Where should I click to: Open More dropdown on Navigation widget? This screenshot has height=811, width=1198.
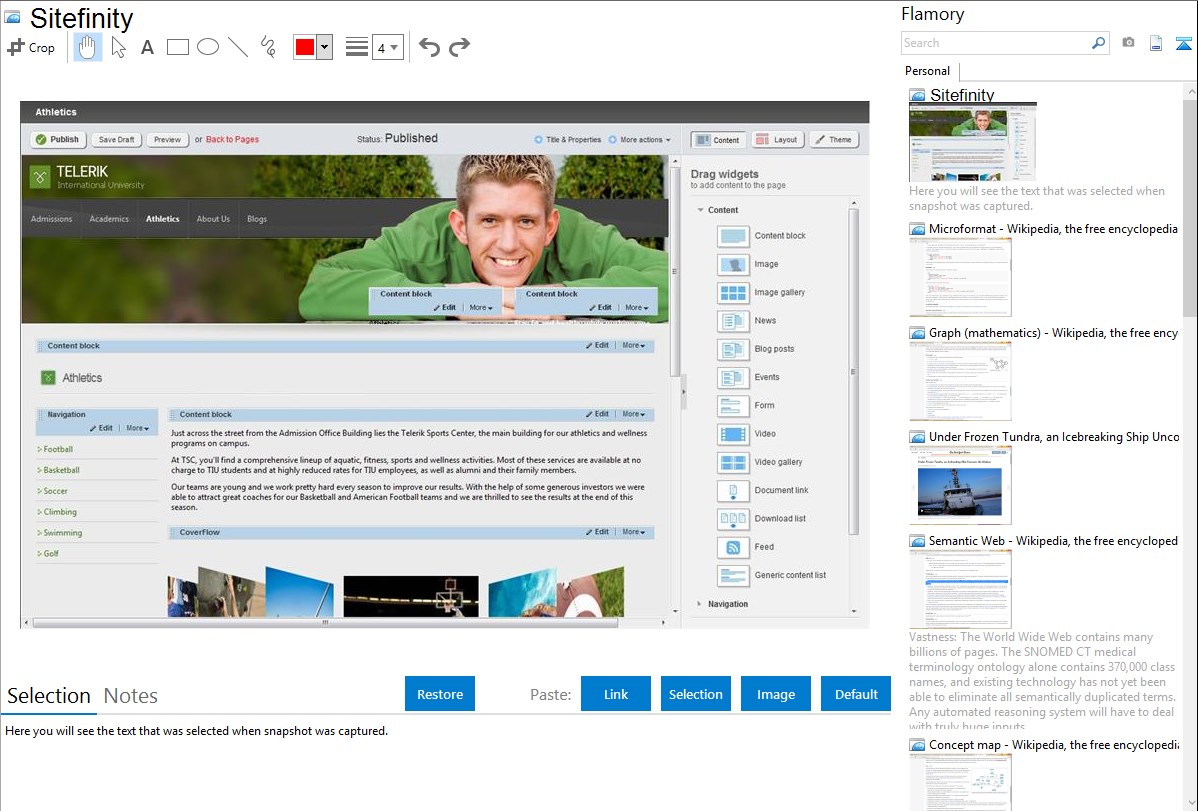coord(138,428)
